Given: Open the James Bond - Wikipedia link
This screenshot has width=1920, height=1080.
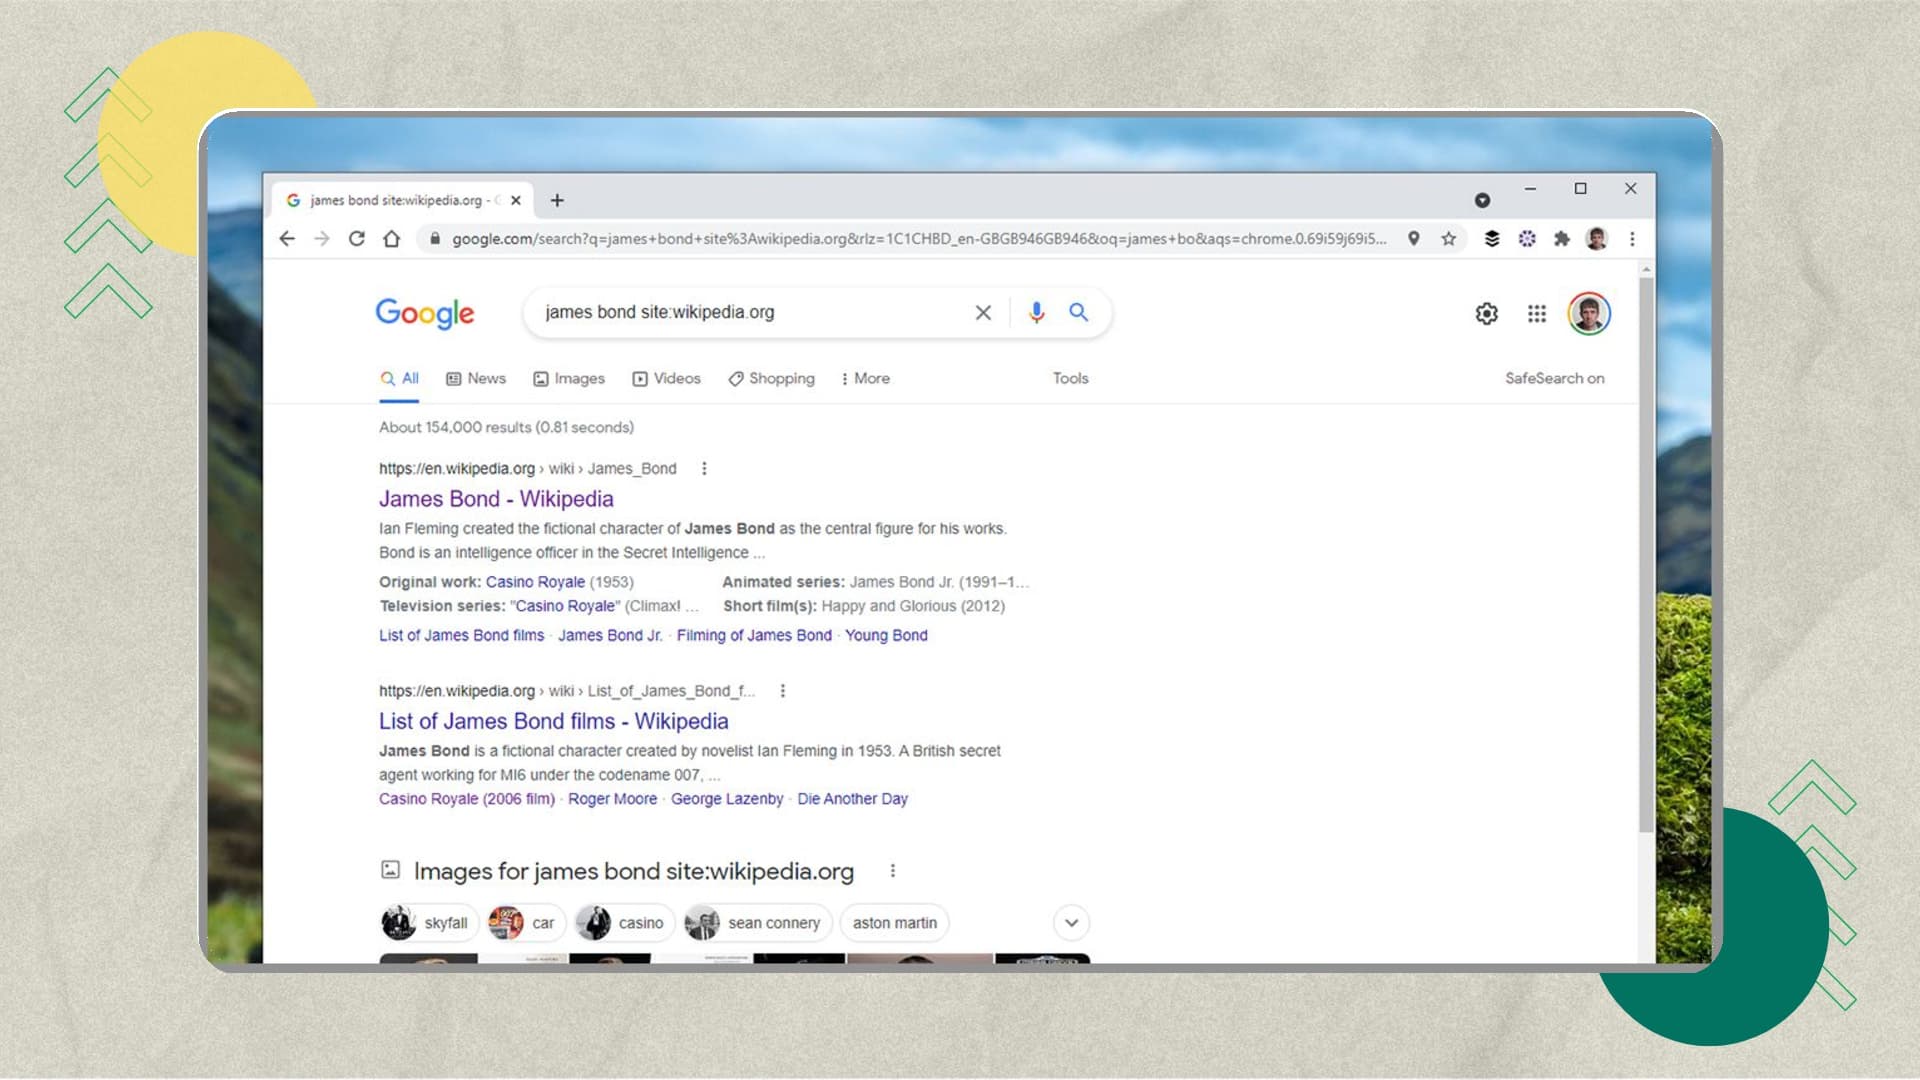Looking at the screenshot, I should pos(496,499).
